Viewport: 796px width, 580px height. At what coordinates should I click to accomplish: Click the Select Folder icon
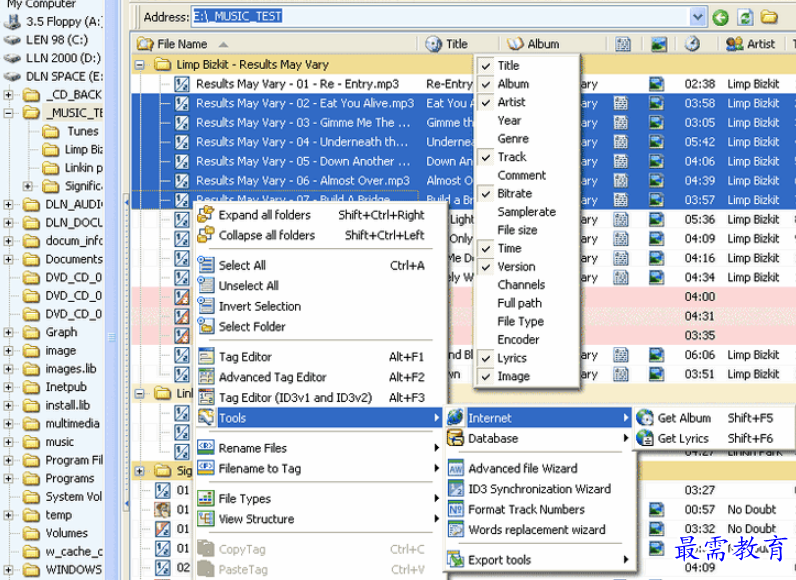[206, 326]
